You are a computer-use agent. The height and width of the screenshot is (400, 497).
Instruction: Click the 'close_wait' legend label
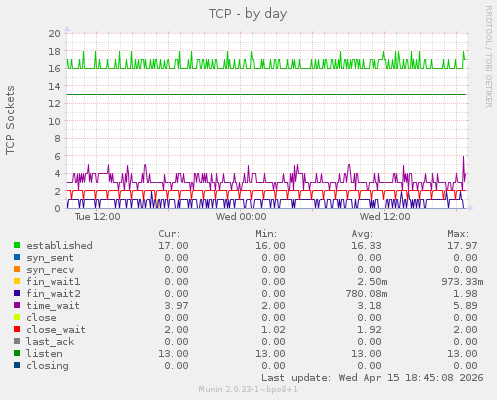pyautogui.click(x=56, y=330)
